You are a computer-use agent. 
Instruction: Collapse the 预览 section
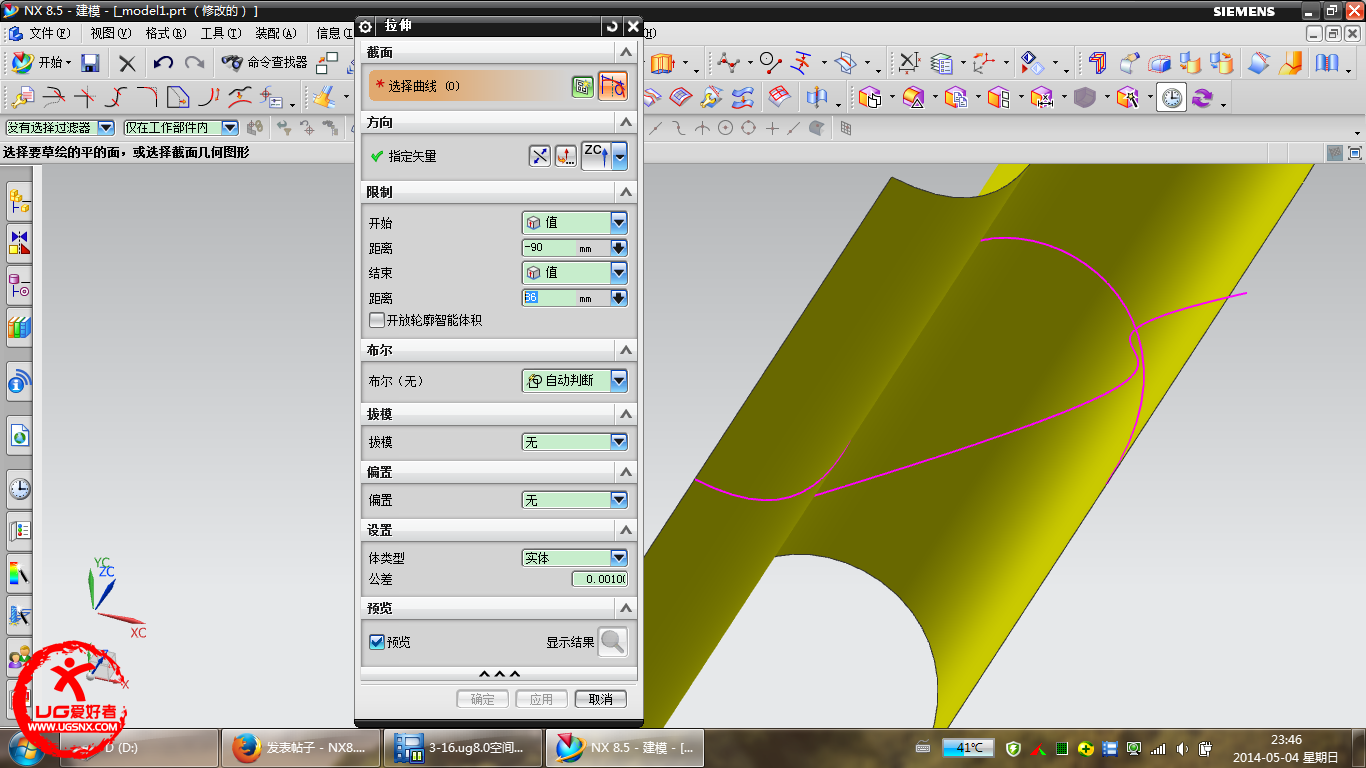pyautogui.click(x=626, y=608)
